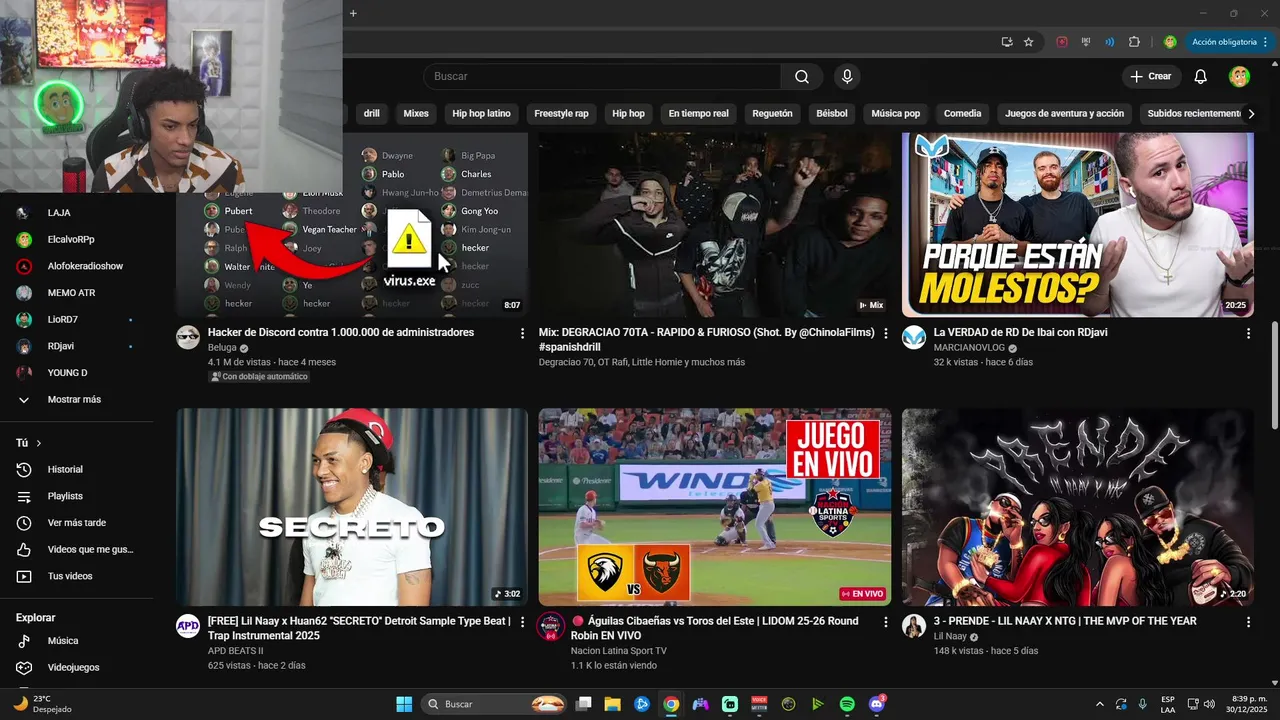Open options menu for Águilas Cibaeñas live stream

[x=885, y=622]
